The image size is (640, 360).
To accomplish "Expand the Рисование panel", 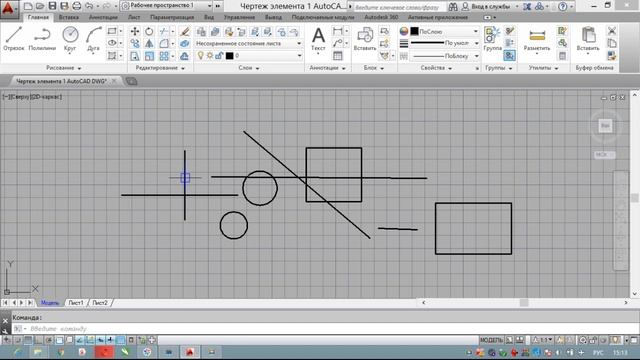I will click(63, 68).
